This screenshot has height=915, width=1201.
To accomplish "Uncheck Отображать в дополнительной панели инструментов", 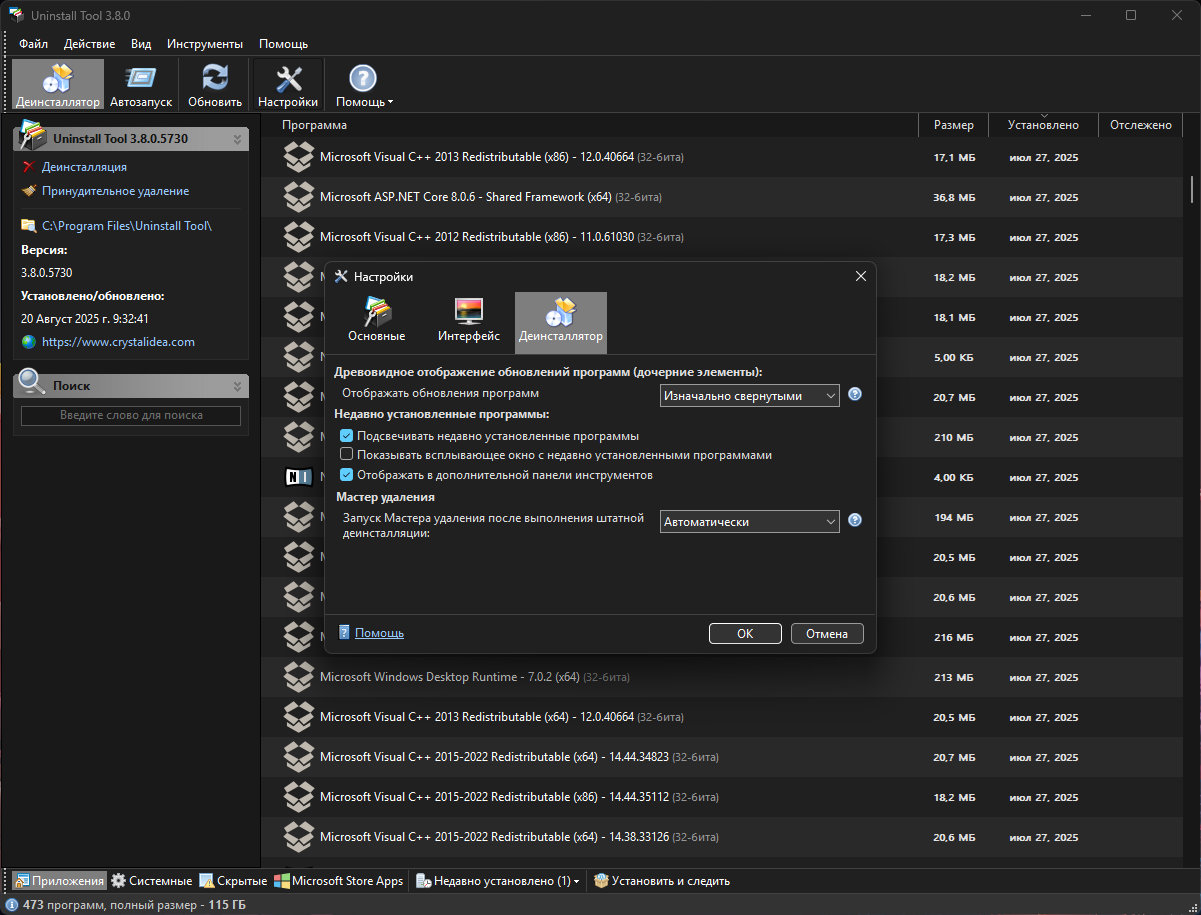I will pos(346,475).
